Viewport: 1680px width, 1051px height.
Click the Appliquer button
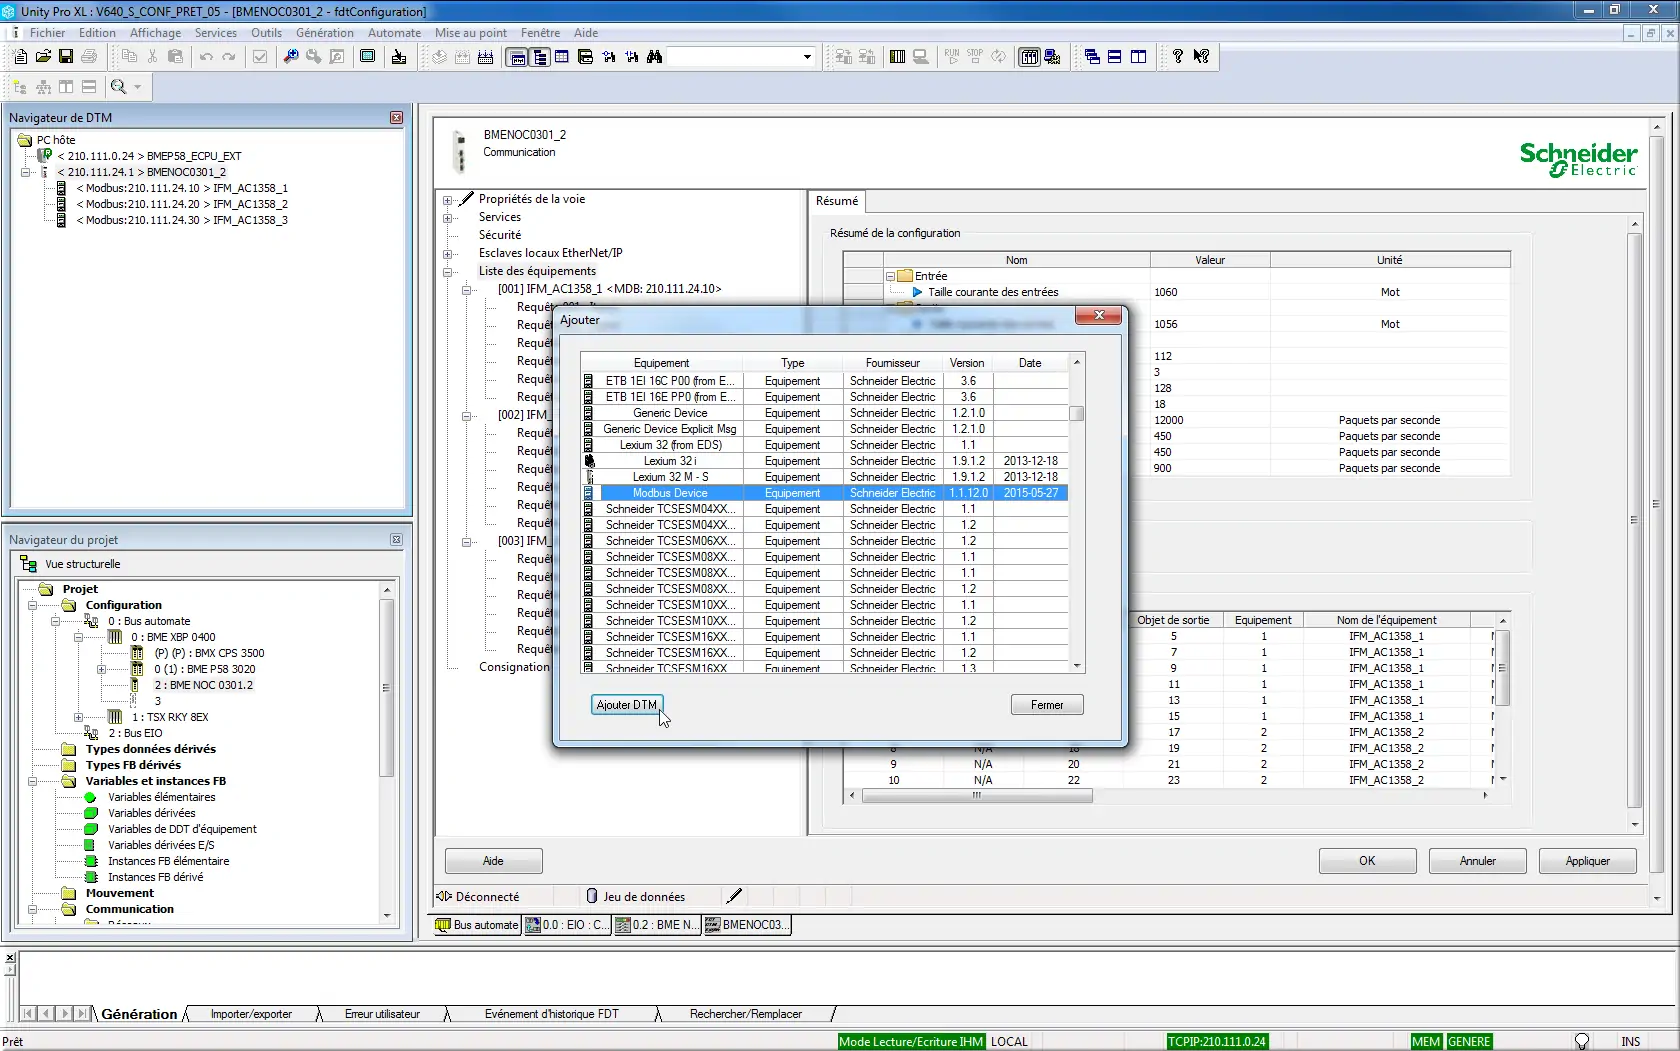coord(1587,861)
